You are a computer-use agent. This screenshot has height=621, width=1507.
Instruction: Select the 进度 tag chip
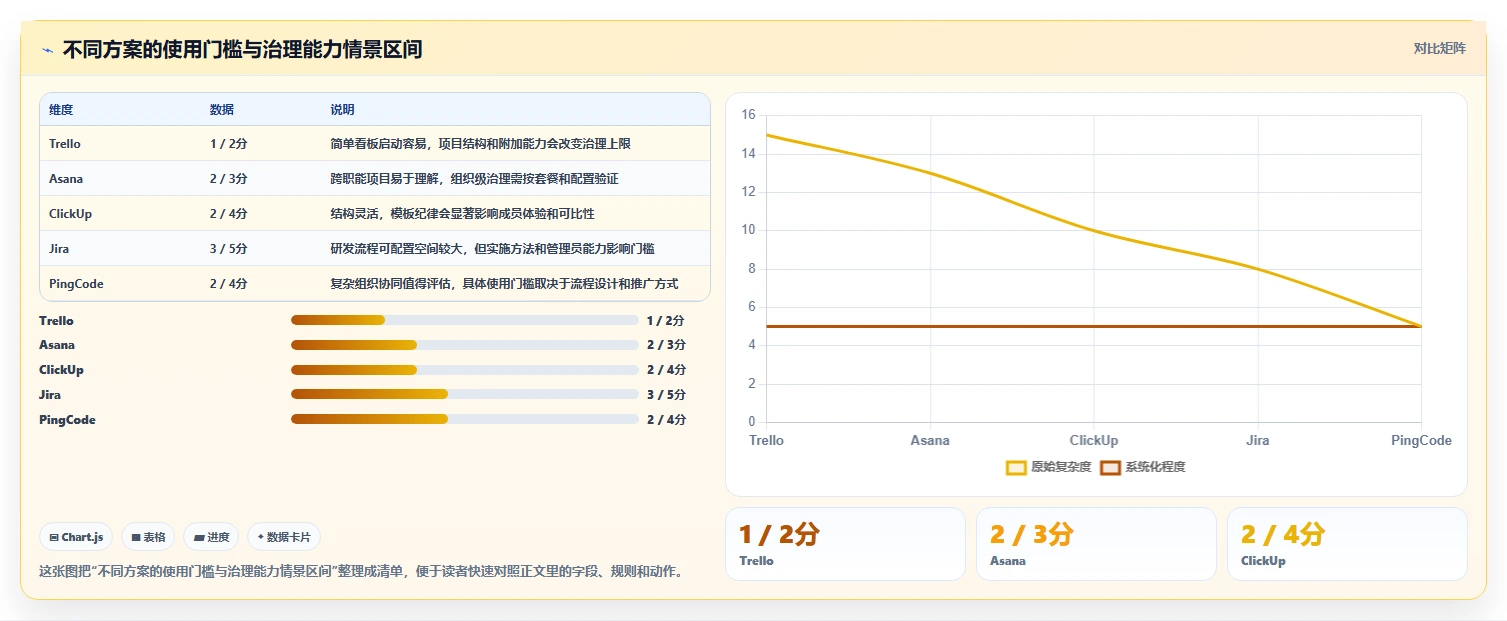pos(211,537)
